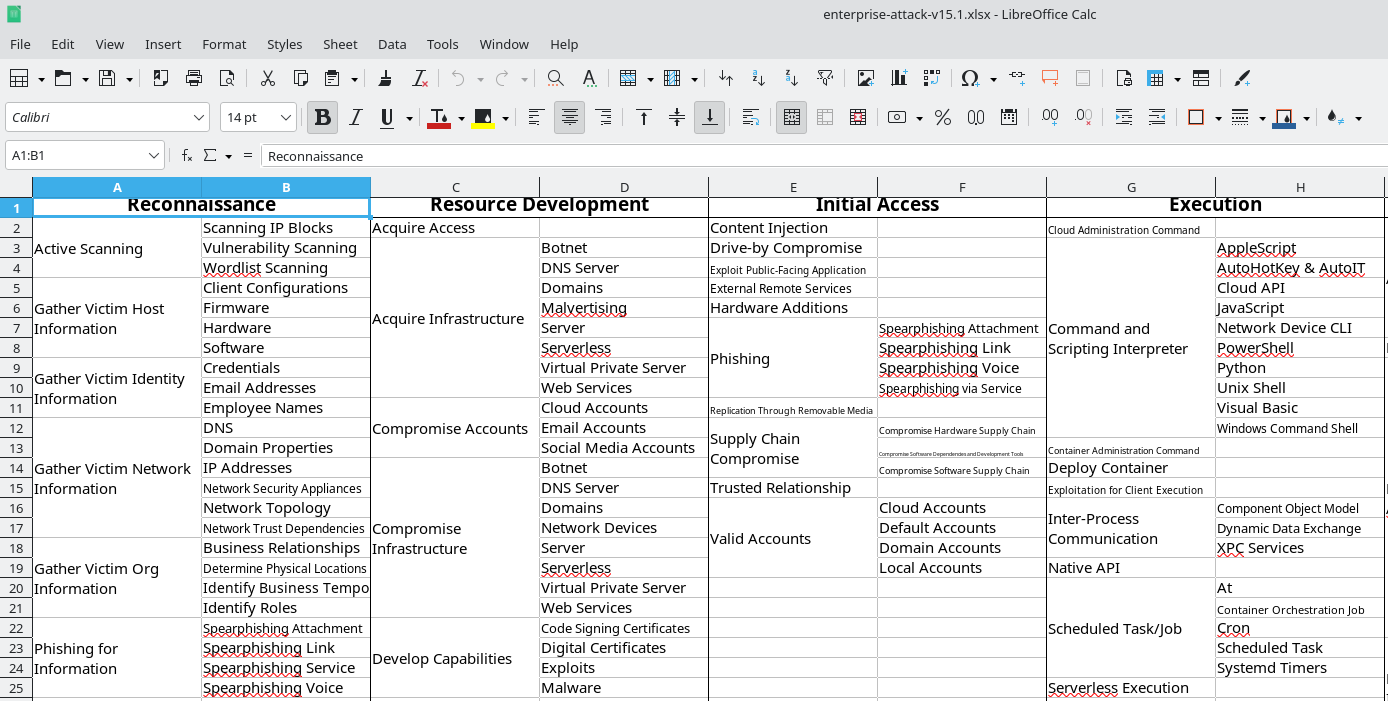Open the Format menu
Viewport: 1388px width, 701px height.
(224, 44)
